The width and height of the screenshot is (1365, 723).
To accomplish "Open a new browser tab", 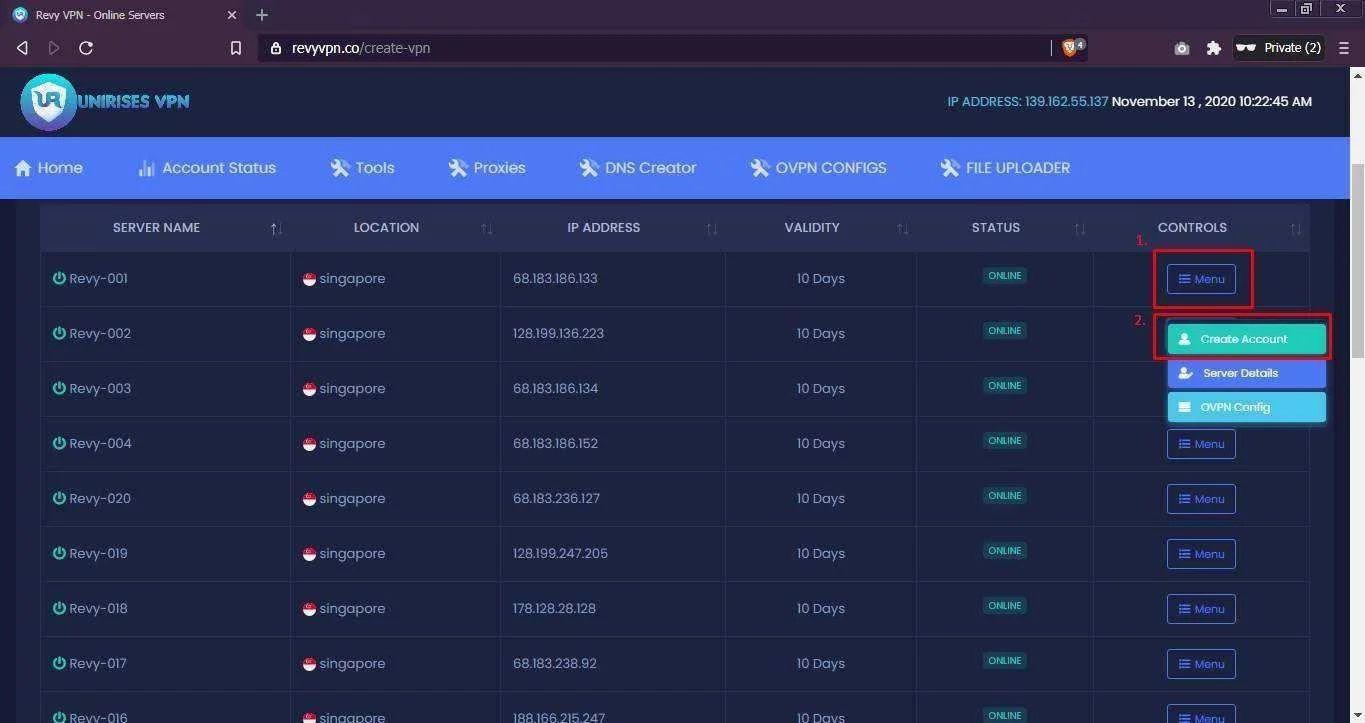I will coord(262,15).
